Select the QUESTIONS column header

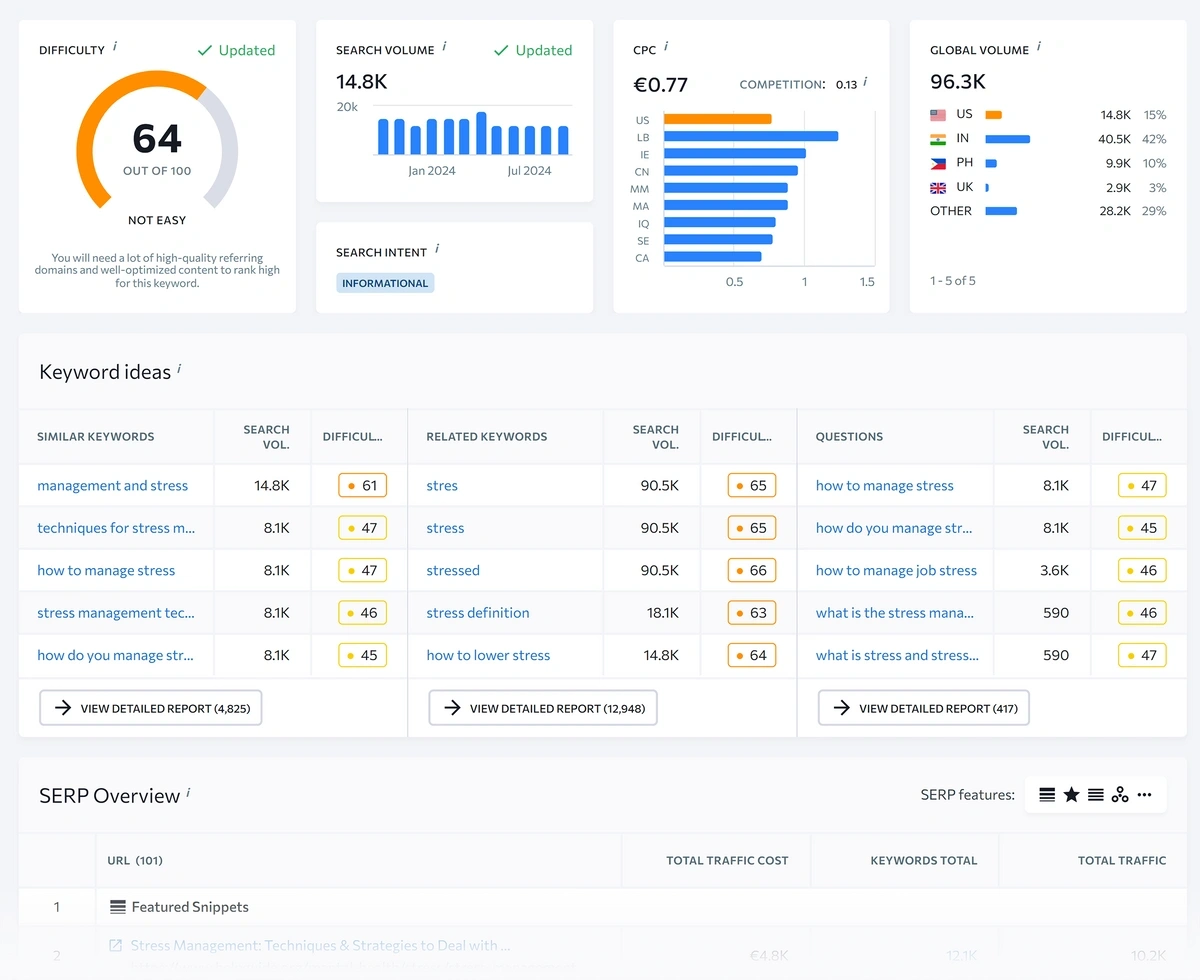[x=848, y=436]
